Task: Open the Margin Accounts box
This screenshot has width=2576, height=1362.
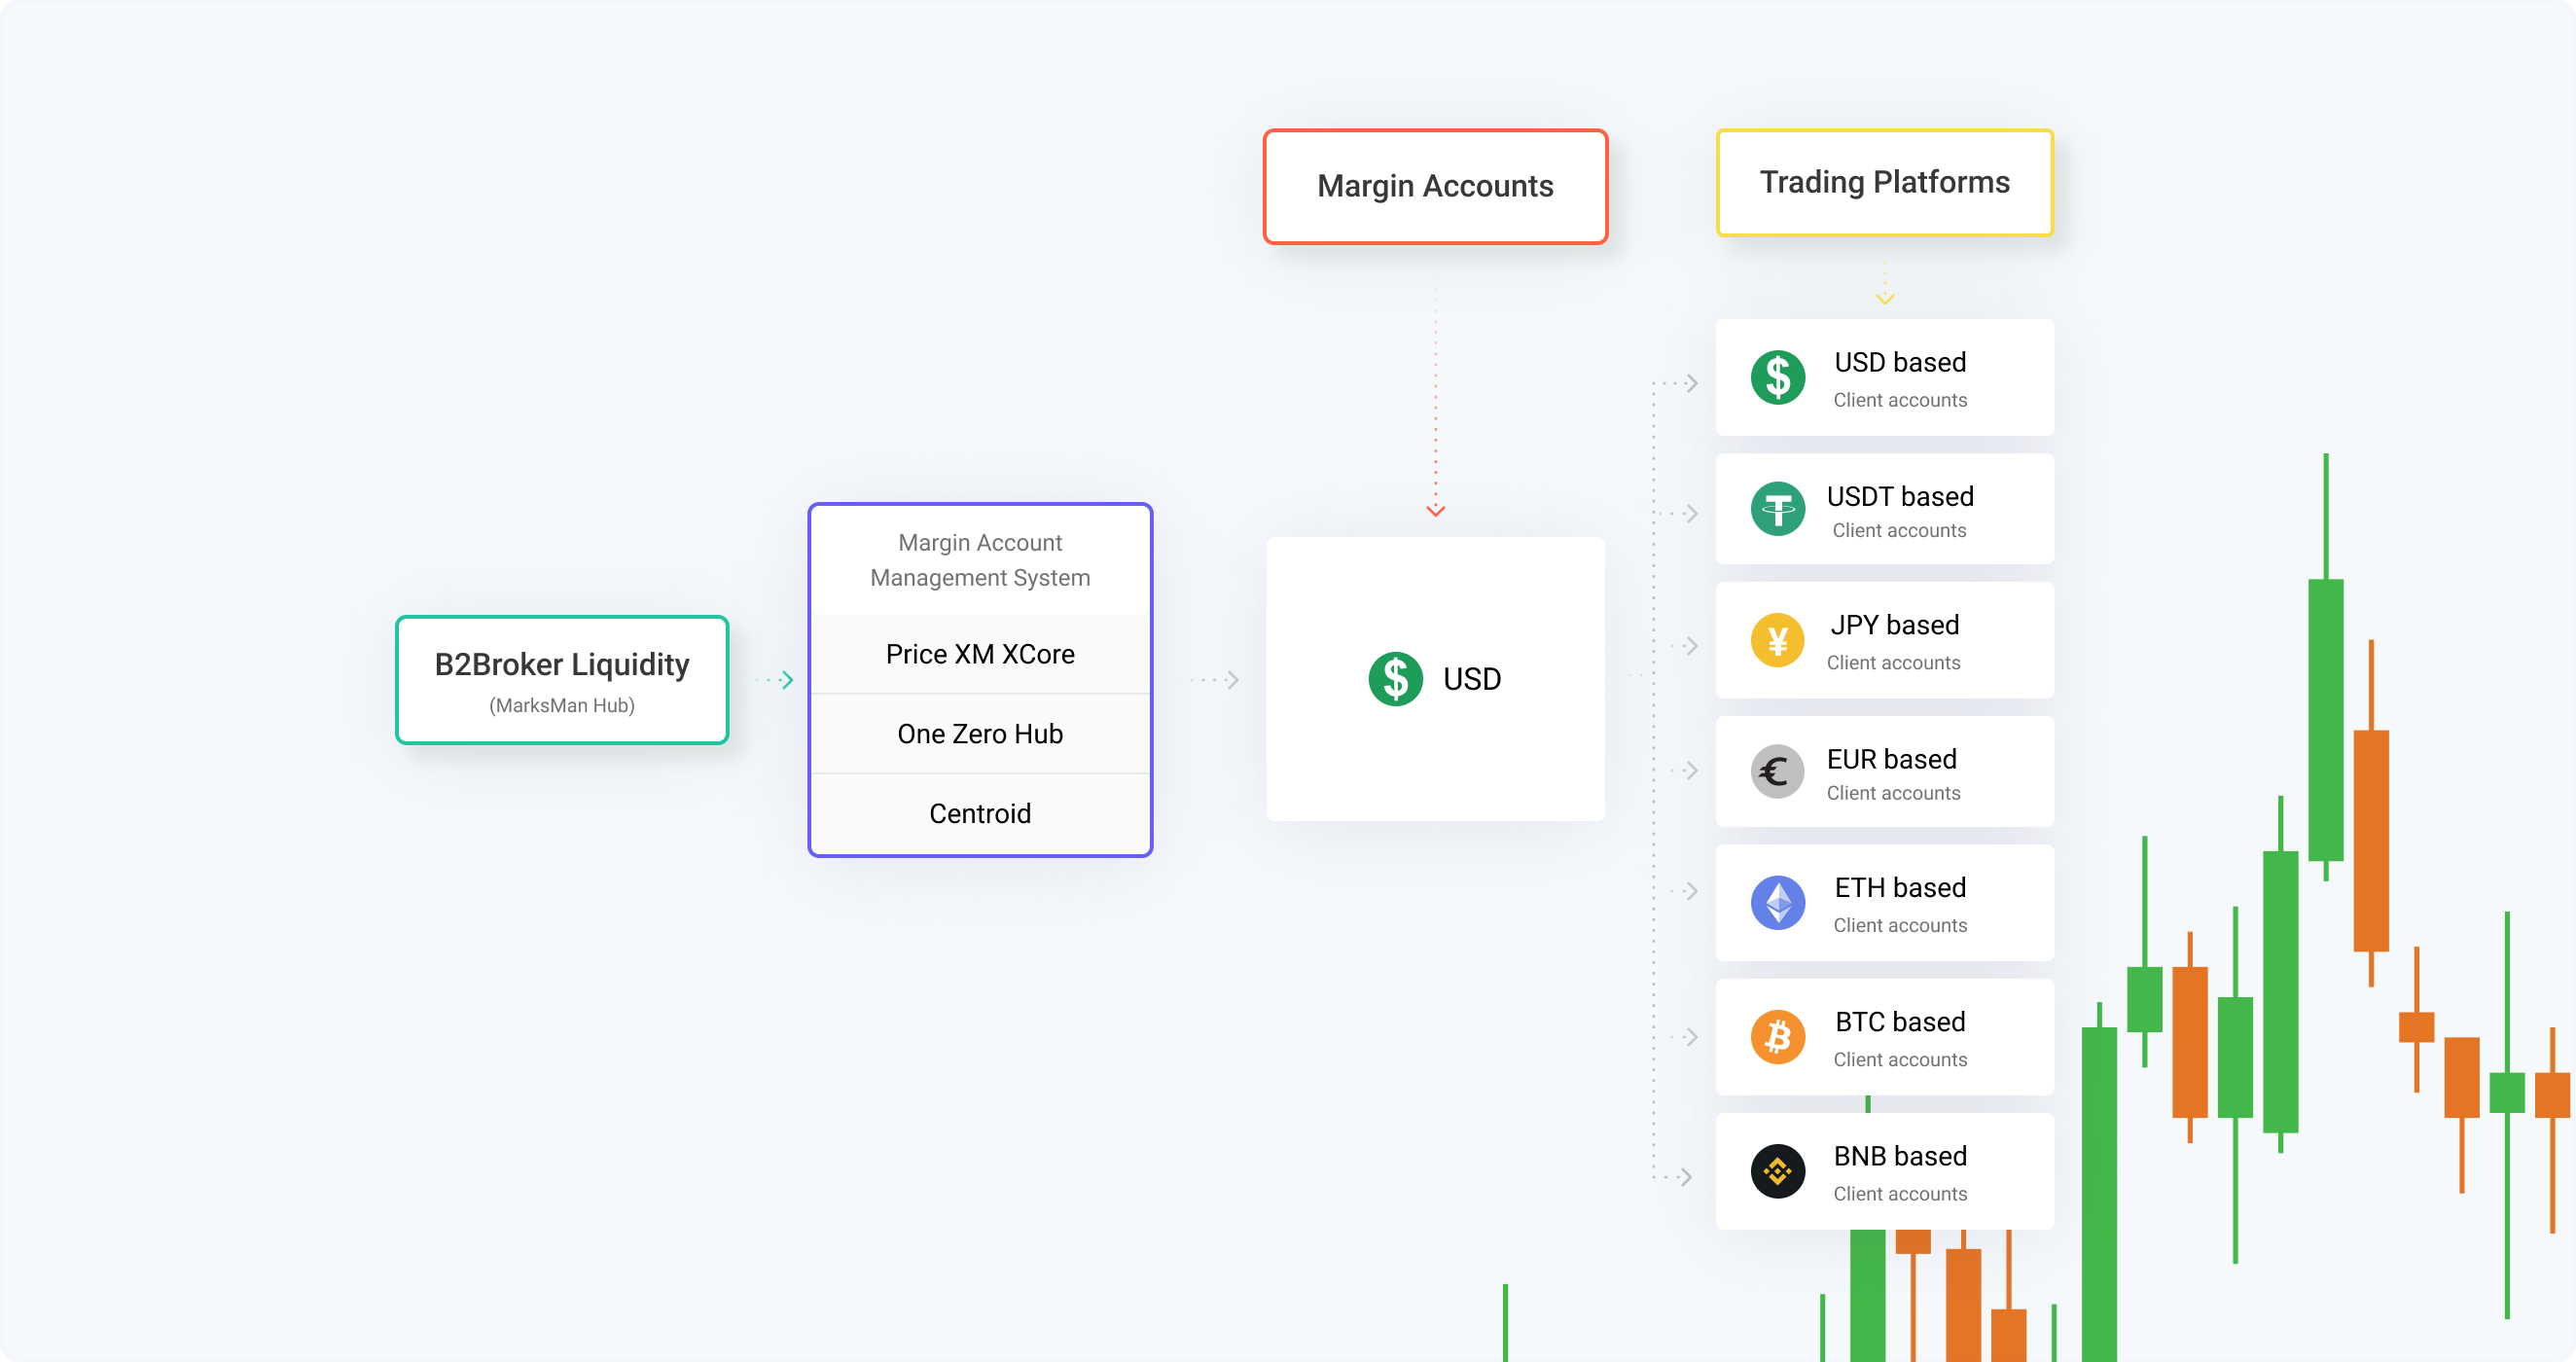Action: [1435, 186]
